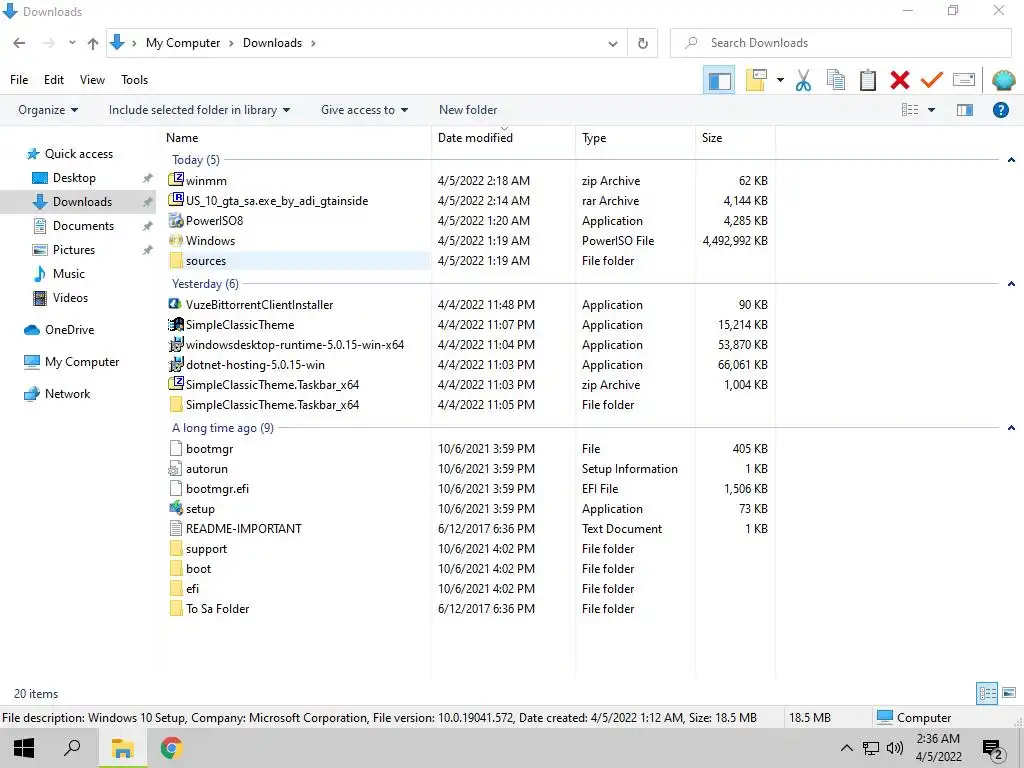Click the New folder button
The image size is (1024, 768).
click(468, 110)
